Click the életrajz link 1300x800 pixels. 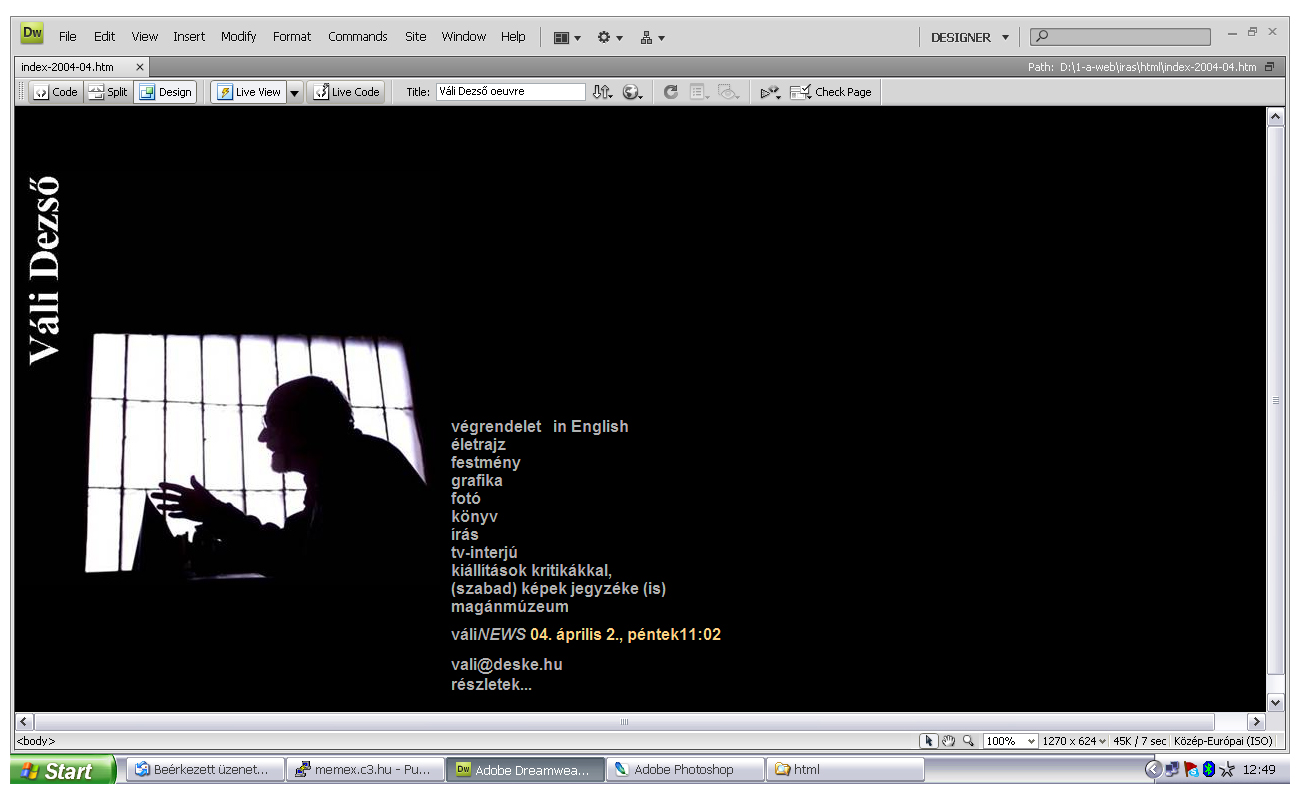[x=478, y=445]
